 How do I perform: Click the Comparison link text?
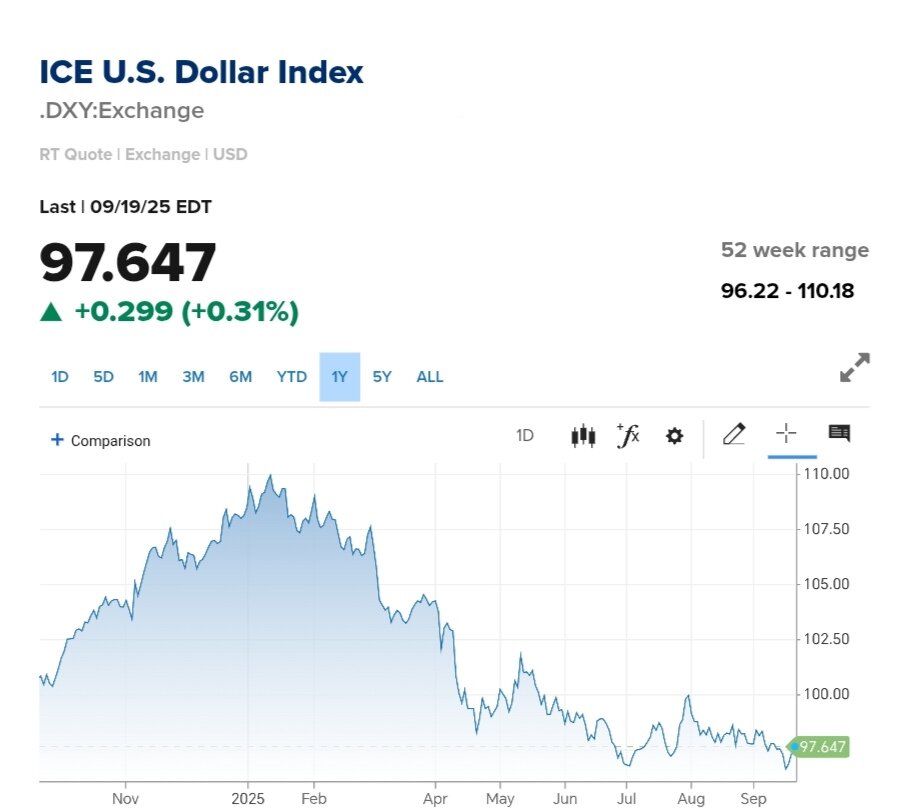click(110, 441)
